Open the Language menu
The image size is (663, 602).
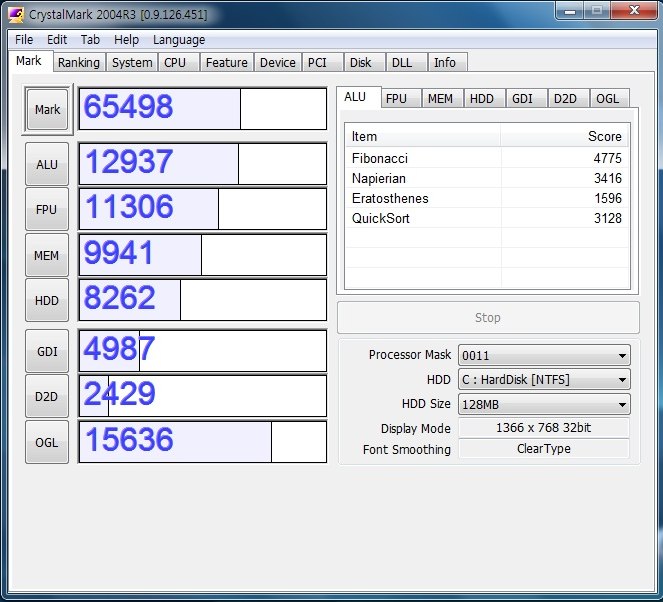[x=179, y=40]
